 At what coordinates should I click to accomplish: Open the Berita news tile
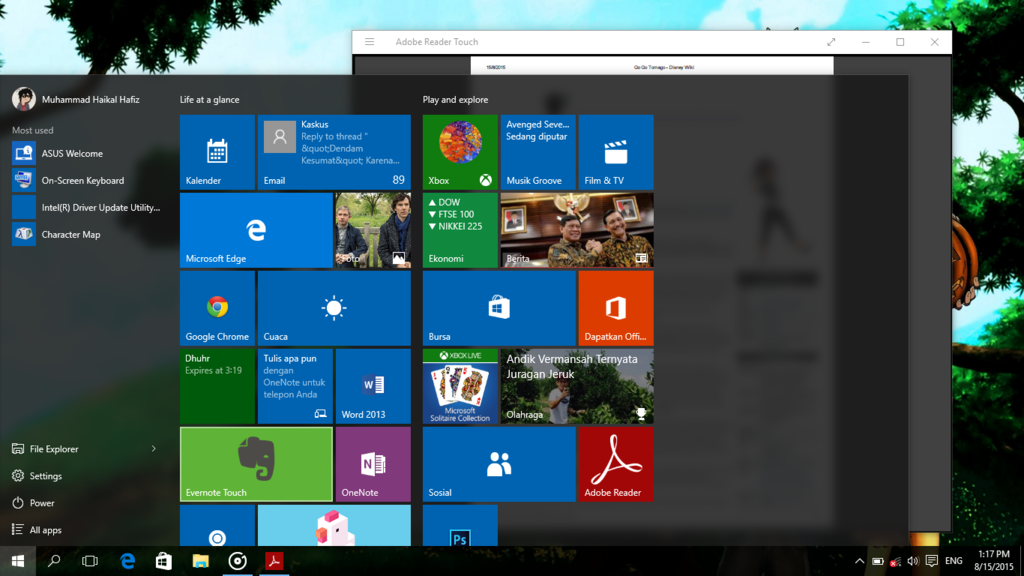pos(577,230)
